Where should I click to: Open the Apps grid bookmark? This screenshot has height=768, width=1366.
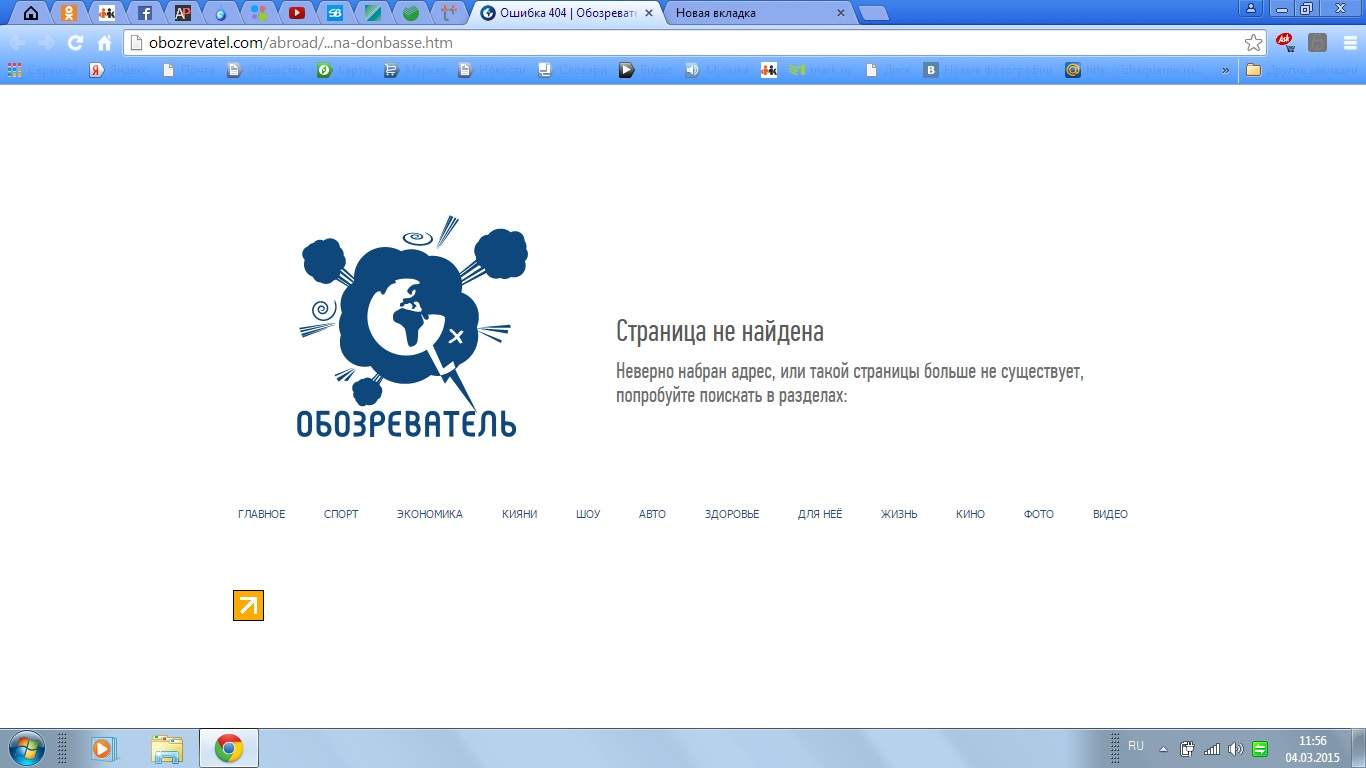coord(14,70)
